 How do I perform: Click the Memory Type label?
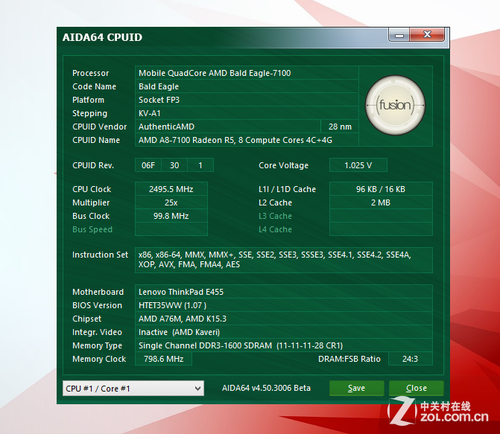97,346
